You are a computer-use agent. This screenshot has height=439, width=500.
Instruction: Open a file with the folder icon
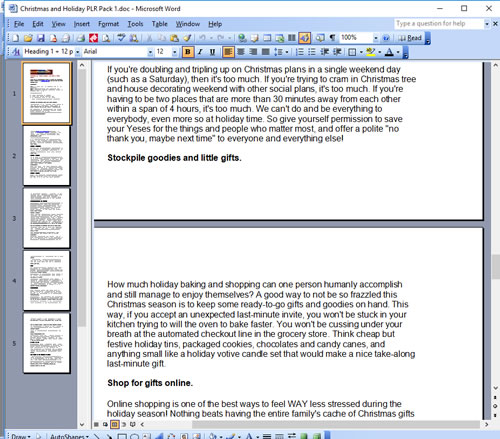[28, 38]
